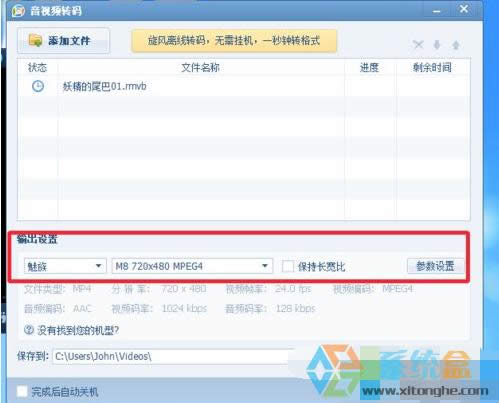Click the 参数设置 parameter settings button
This screenshot has width=499, height=403.
click(435, 266)
